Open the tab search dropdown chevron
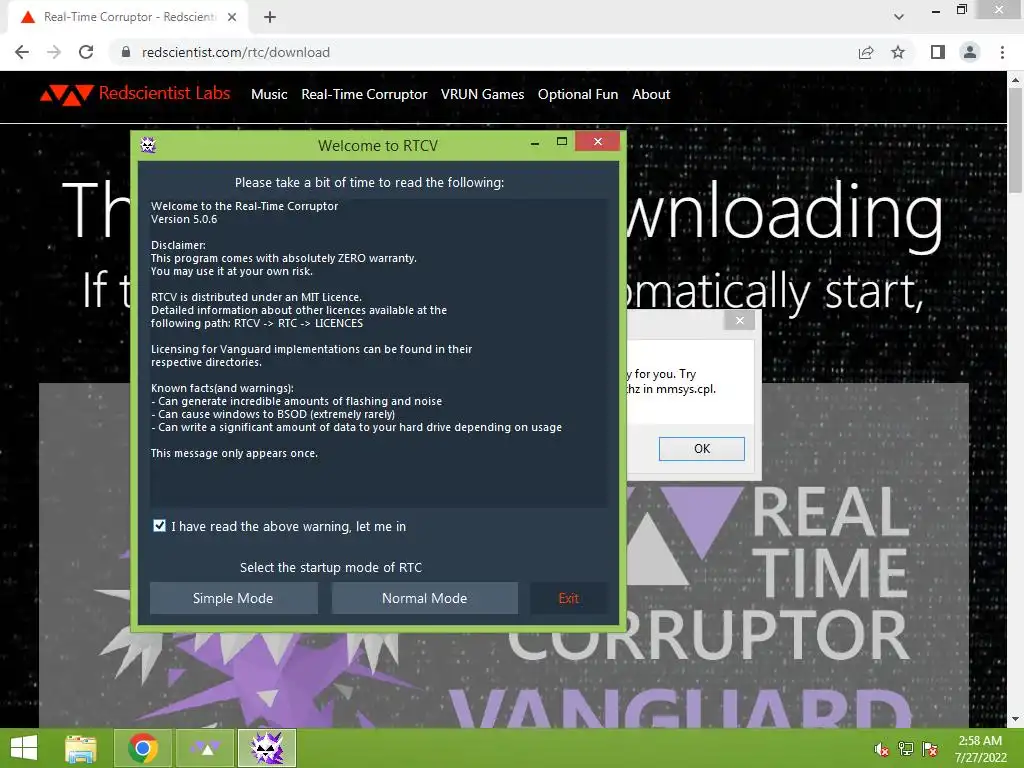 pos(899,17)
